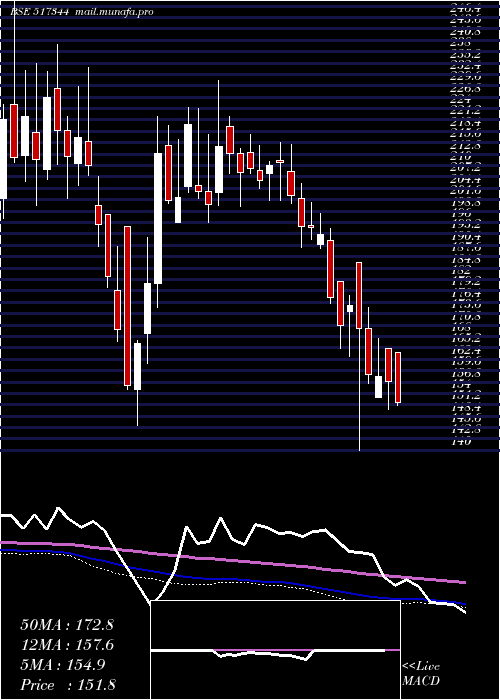
Task: Select the '12MA : 157.6' readout
Action: tap(67, 645)
